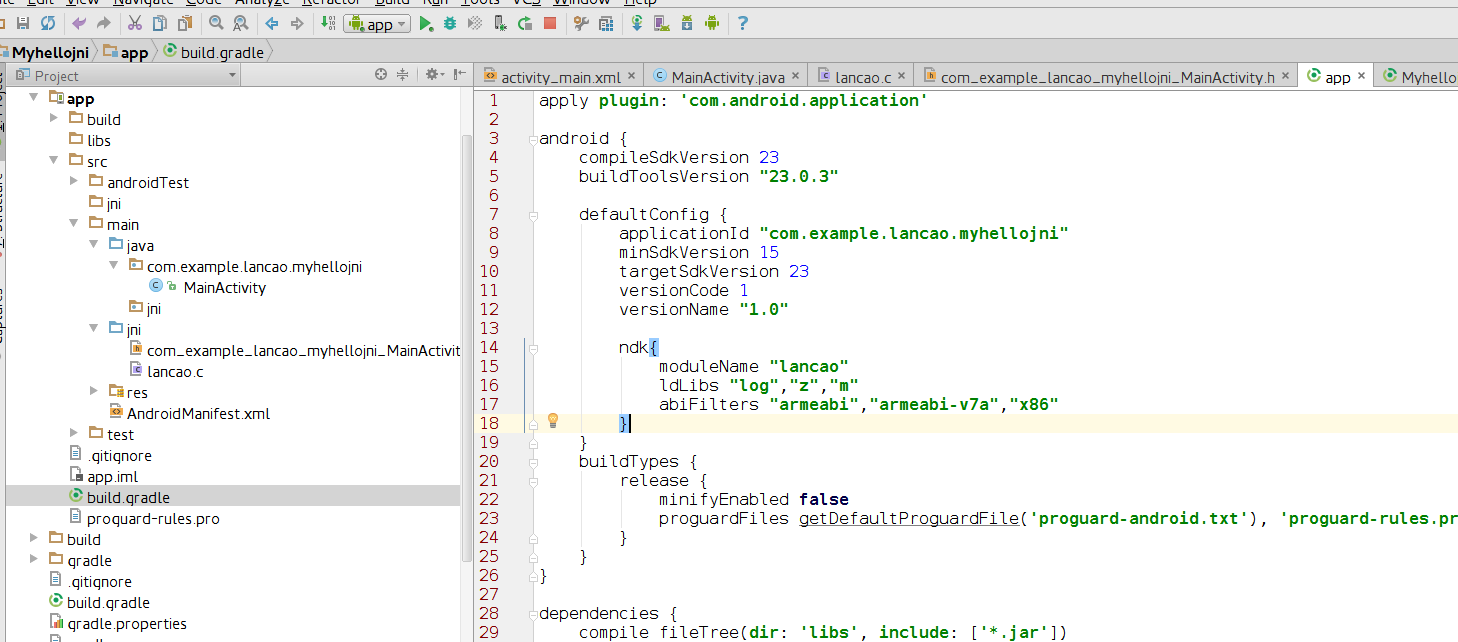The width and height of the screenshot is (1458, 642).
Task: Expand the androidTest folder
Action: (x=74, y=182)
